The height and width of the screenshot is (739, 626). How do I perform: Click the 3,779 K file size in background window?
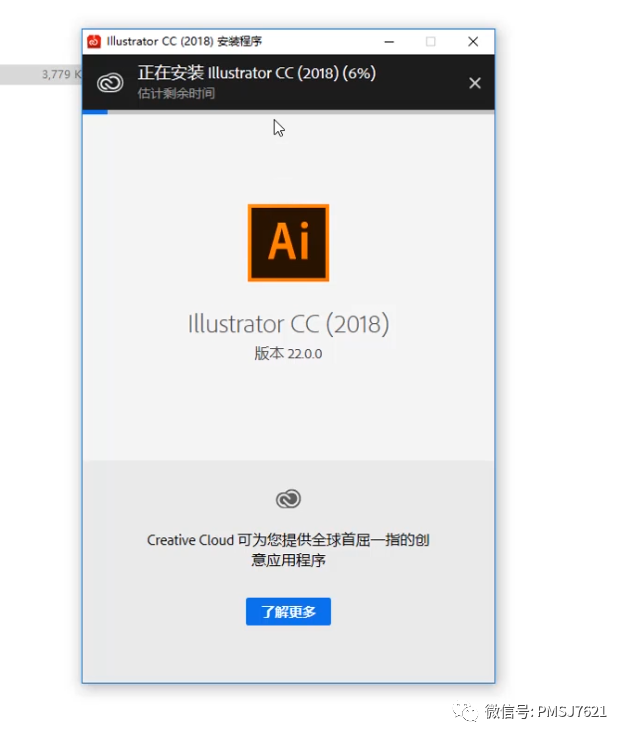coord(61,74)
